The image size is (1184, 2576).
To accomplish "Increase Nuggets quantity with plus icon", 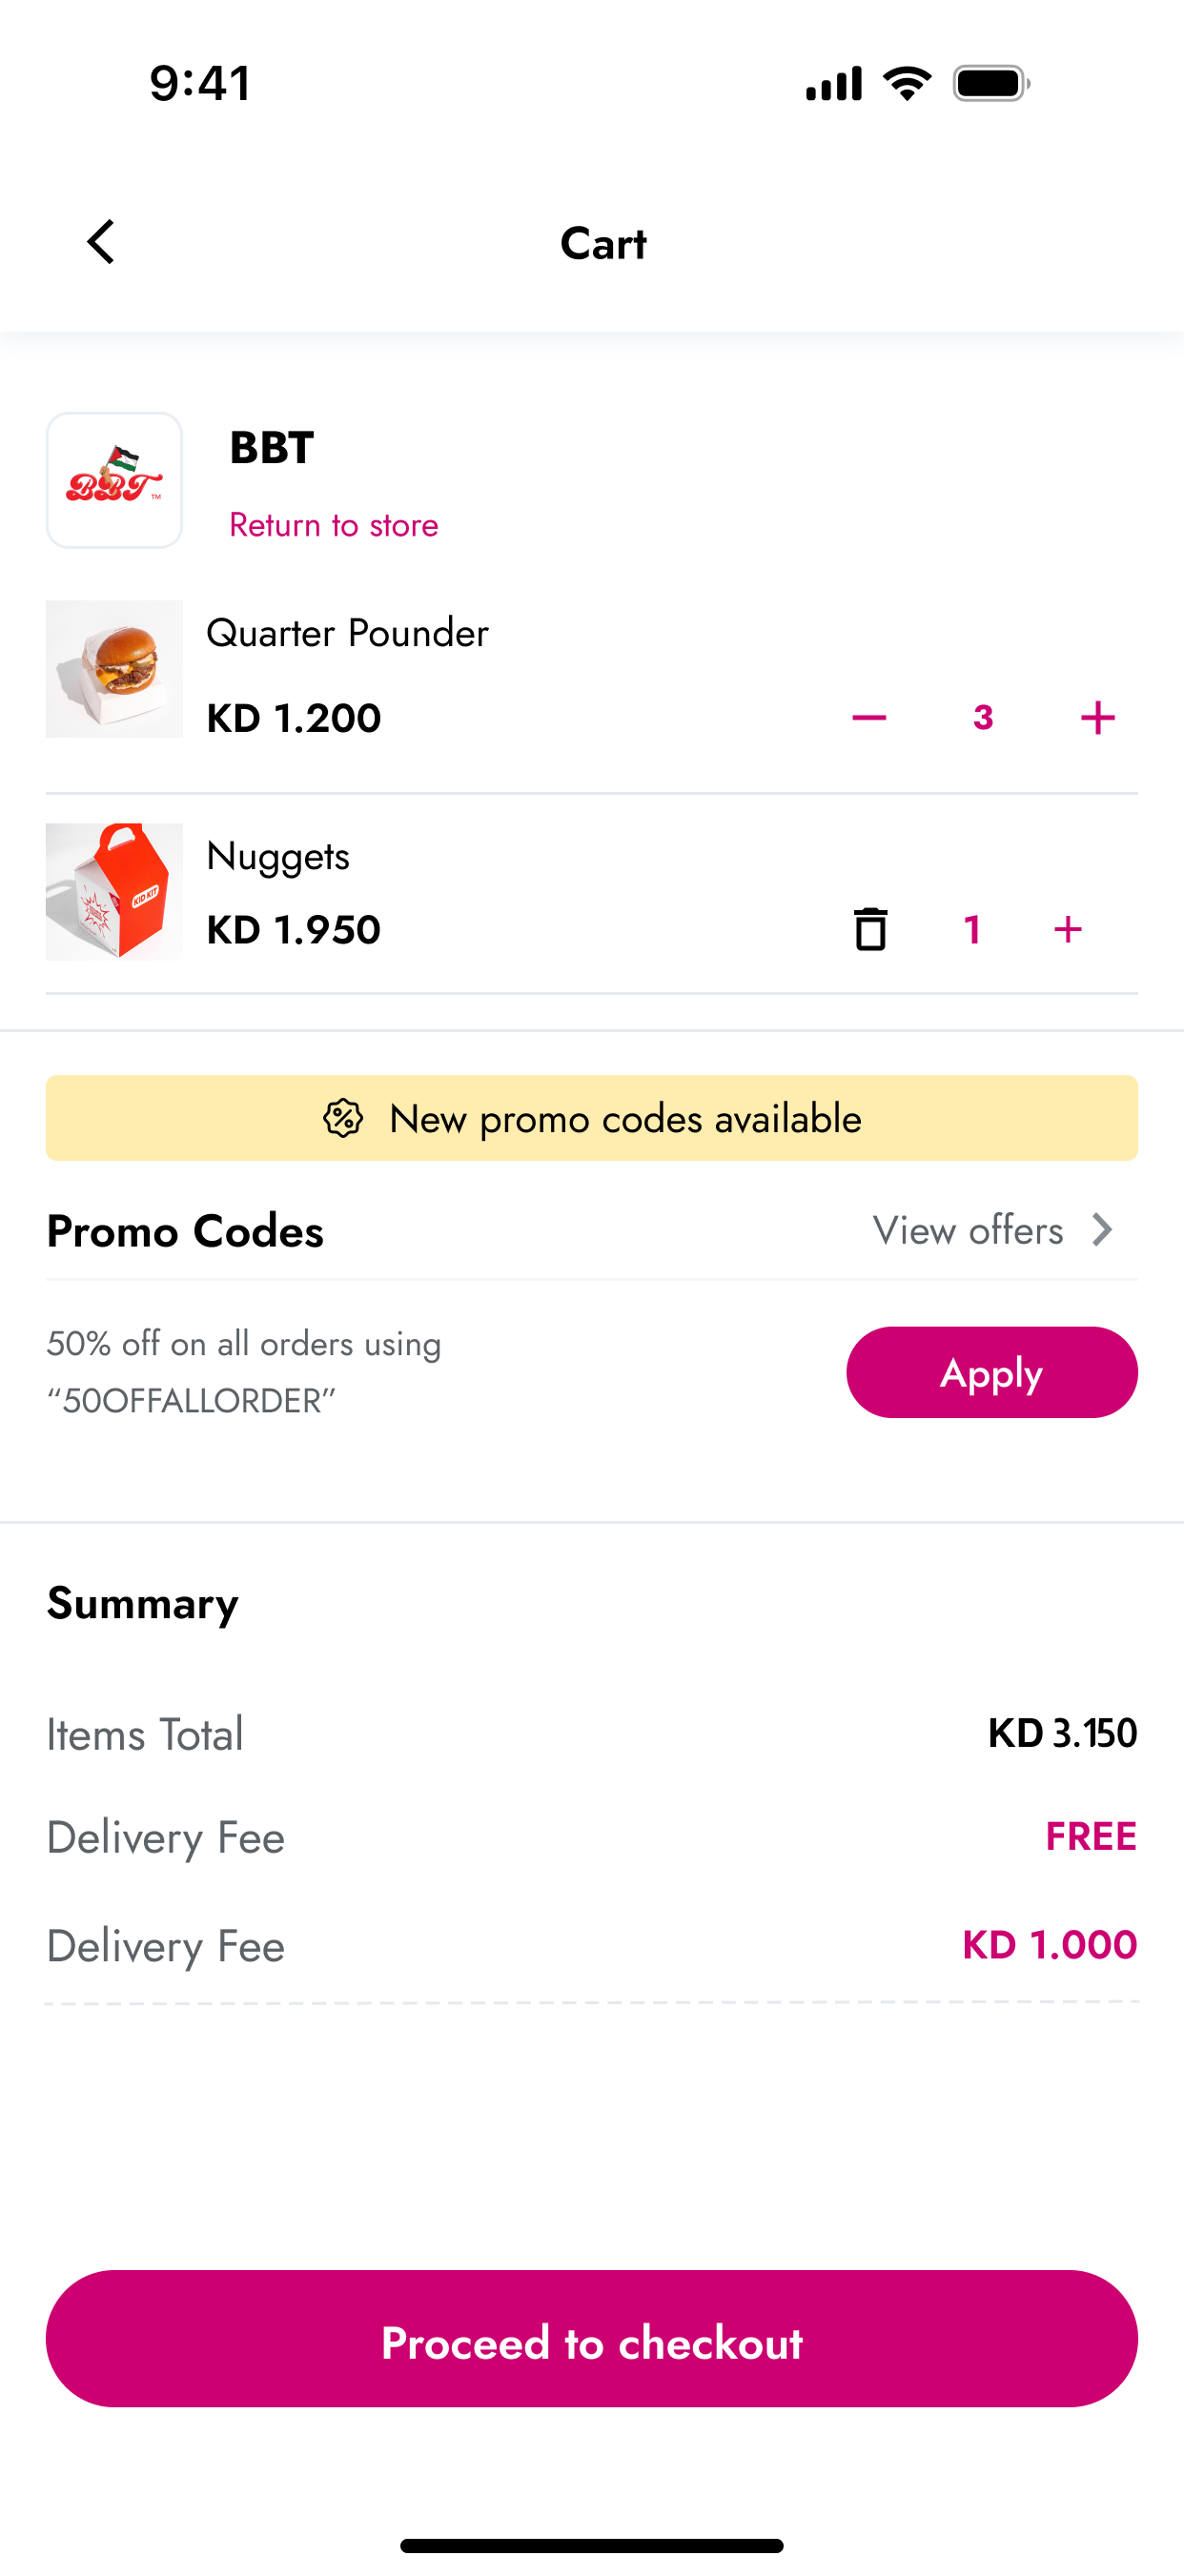I will (1068, 929).
